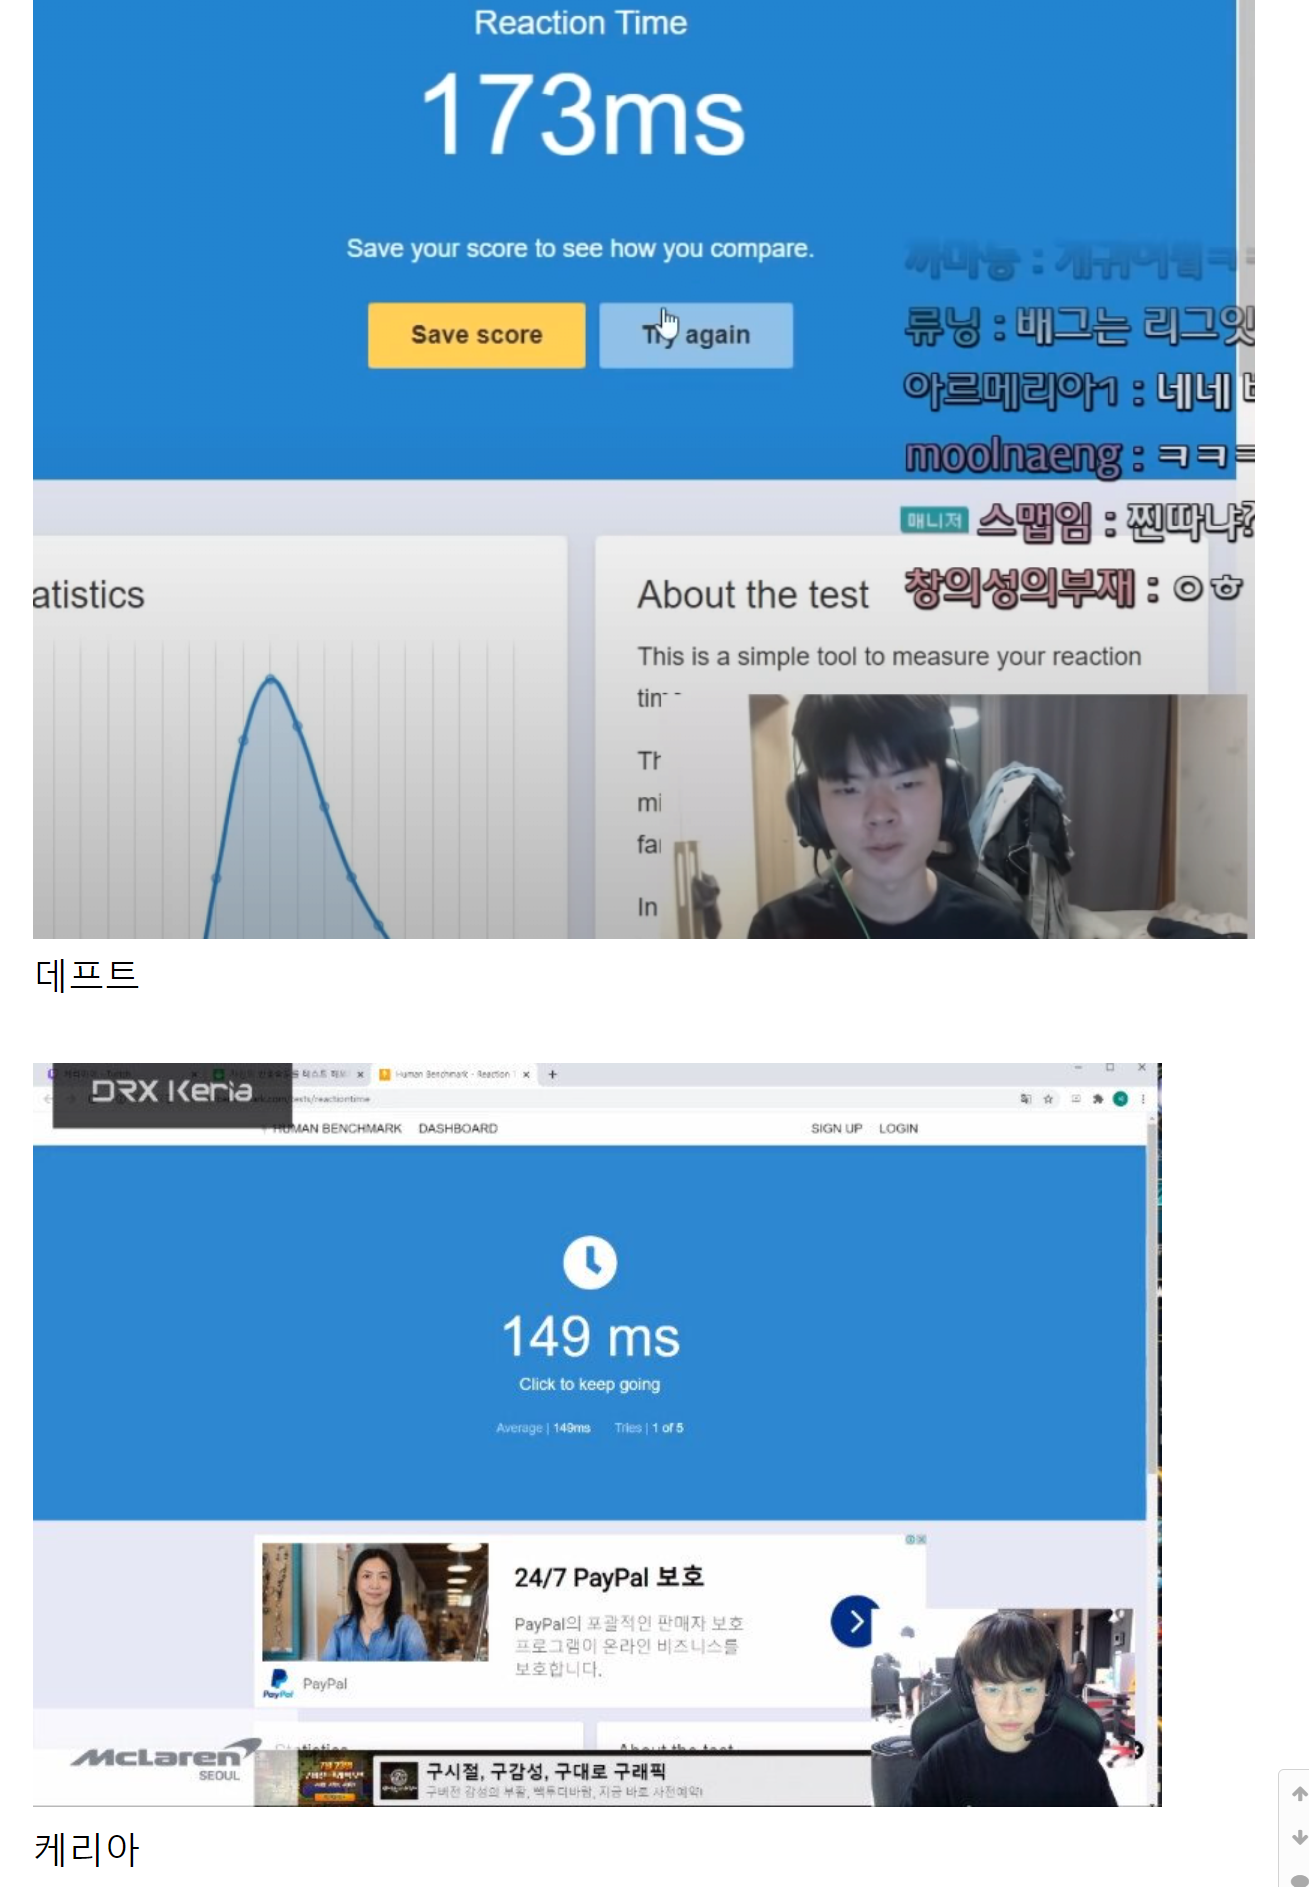
Task: Click the 아르메리아1 chat message
Action: (1078, 390)
